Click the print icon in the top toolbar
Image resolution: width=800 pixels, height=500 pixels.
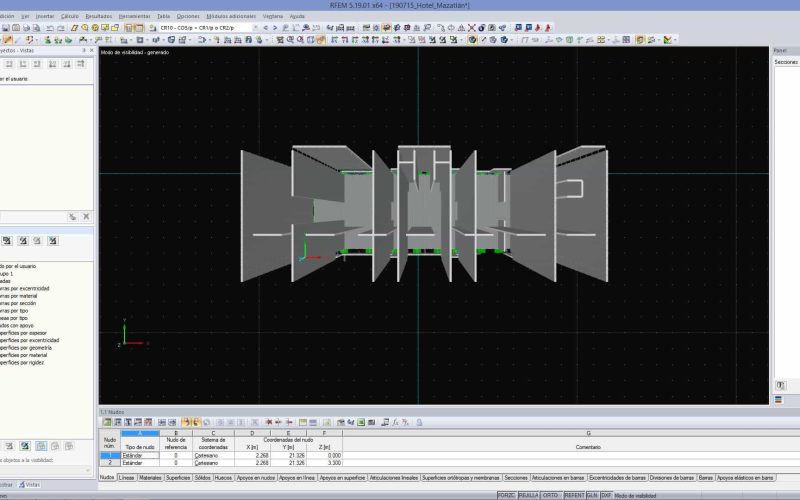click(27, 28)
